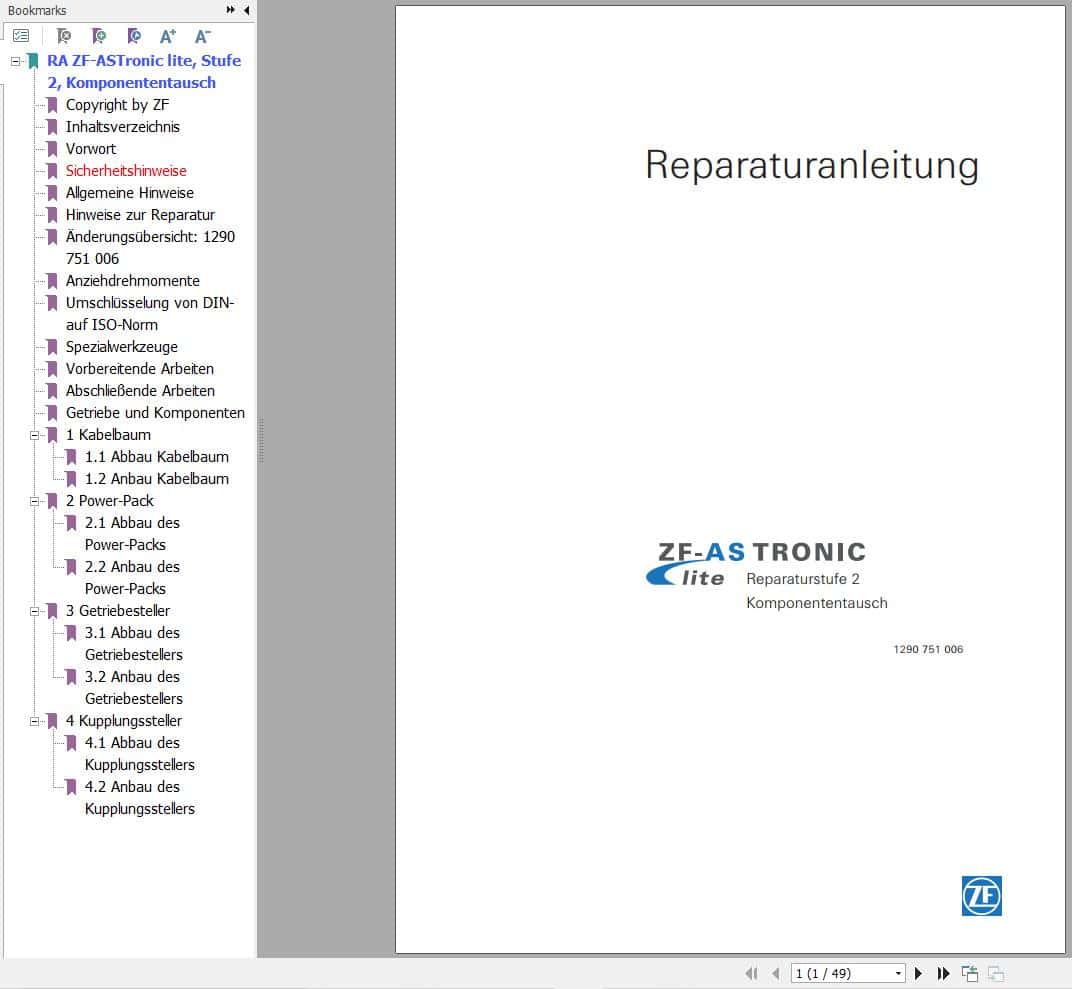
Task: Open the red Sicherheitshinweise bookmark
Action: tap(126, 170)
